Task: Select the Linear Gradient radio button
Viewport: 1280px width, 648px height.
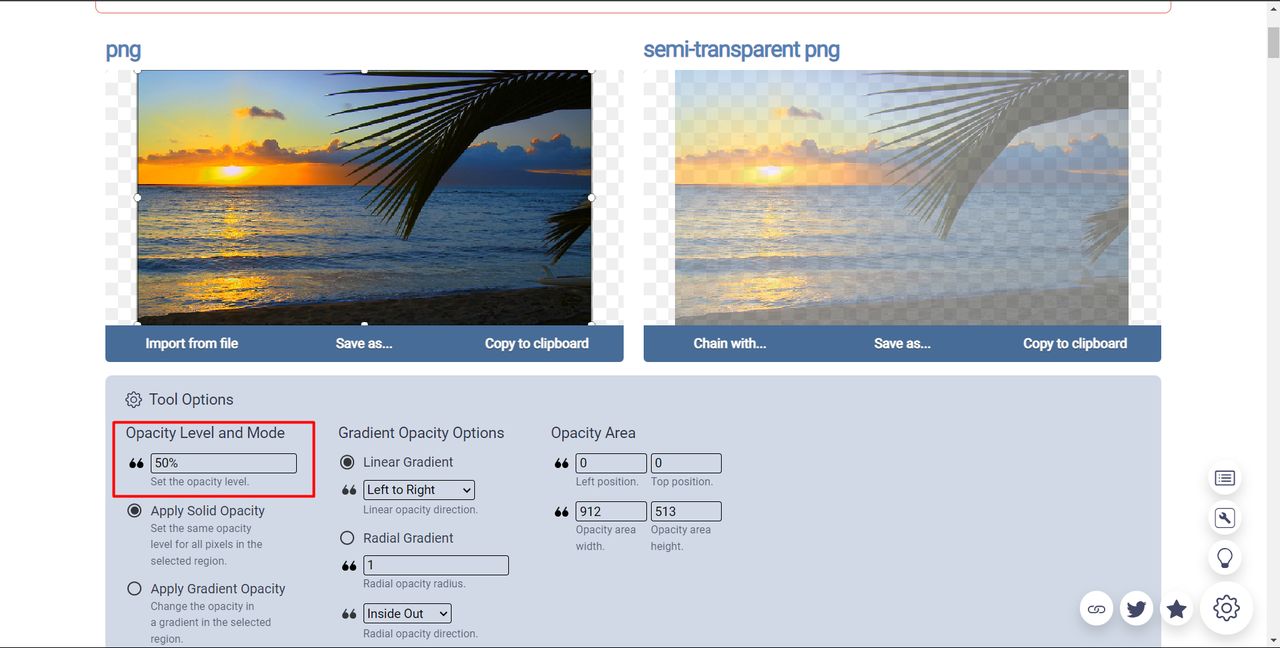Action: click(347, 462)
